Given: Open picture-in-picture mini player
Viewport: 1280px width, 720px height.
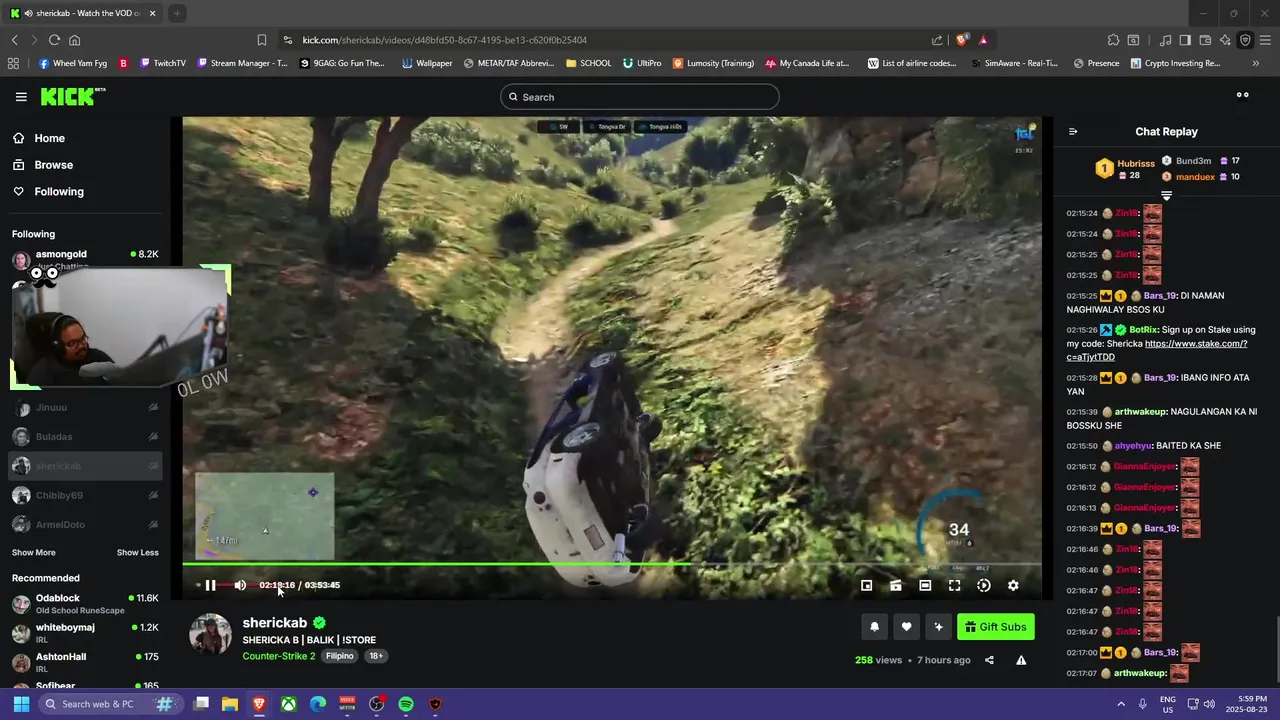Looking at the screenshot, I should click(x=867, y=586).
